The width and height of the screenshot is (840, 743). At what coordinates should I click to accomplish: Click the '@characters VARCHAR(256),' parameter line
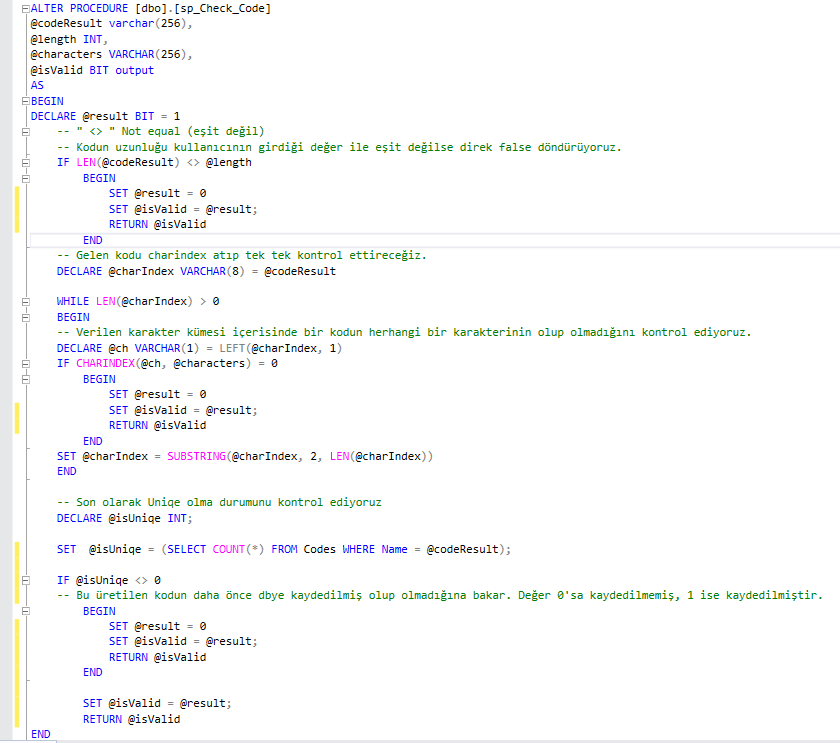click(x=111, y=55)
